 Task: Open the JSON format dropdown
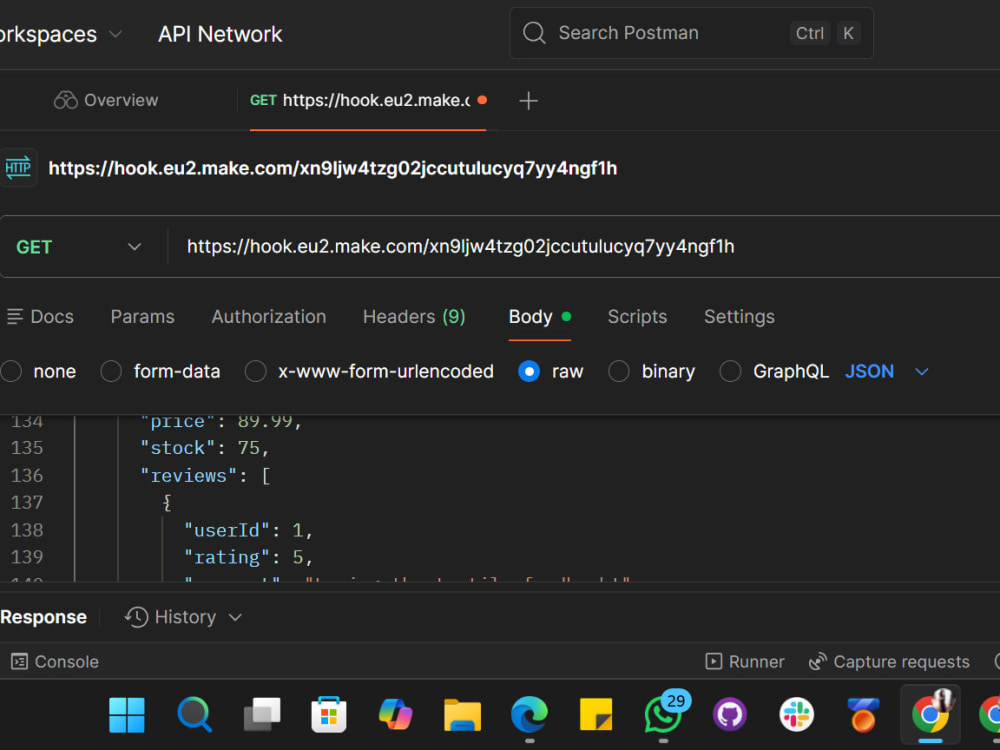(x=886, y=371)
